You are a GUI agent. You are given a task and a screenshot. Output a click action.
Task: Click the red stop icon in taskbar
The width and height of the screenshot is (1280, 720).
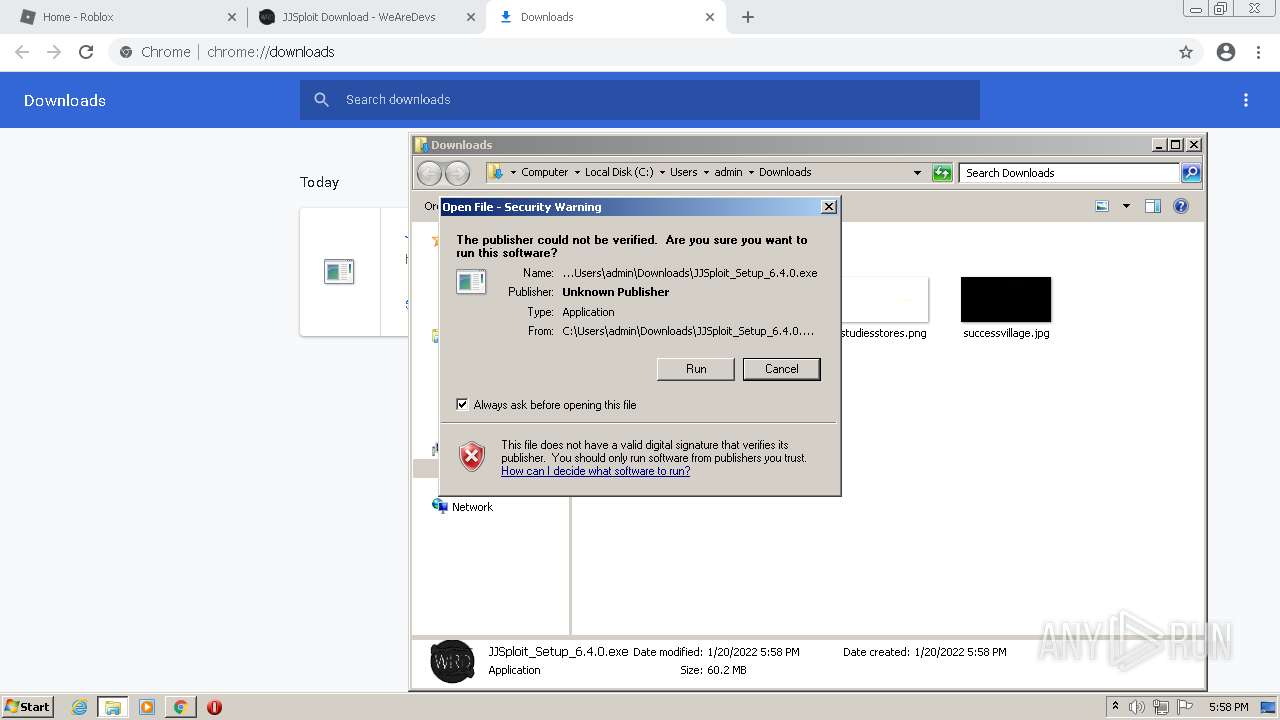pos(214,707)
